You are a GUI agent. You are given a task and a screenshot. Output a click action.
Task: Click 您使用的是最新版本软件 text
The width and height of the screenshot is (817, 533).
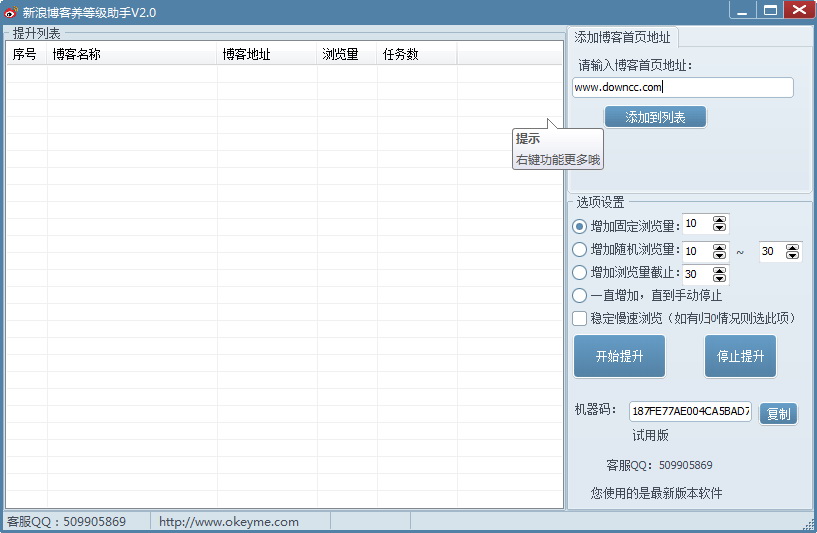pyautogui.click(x=657, y=493)
